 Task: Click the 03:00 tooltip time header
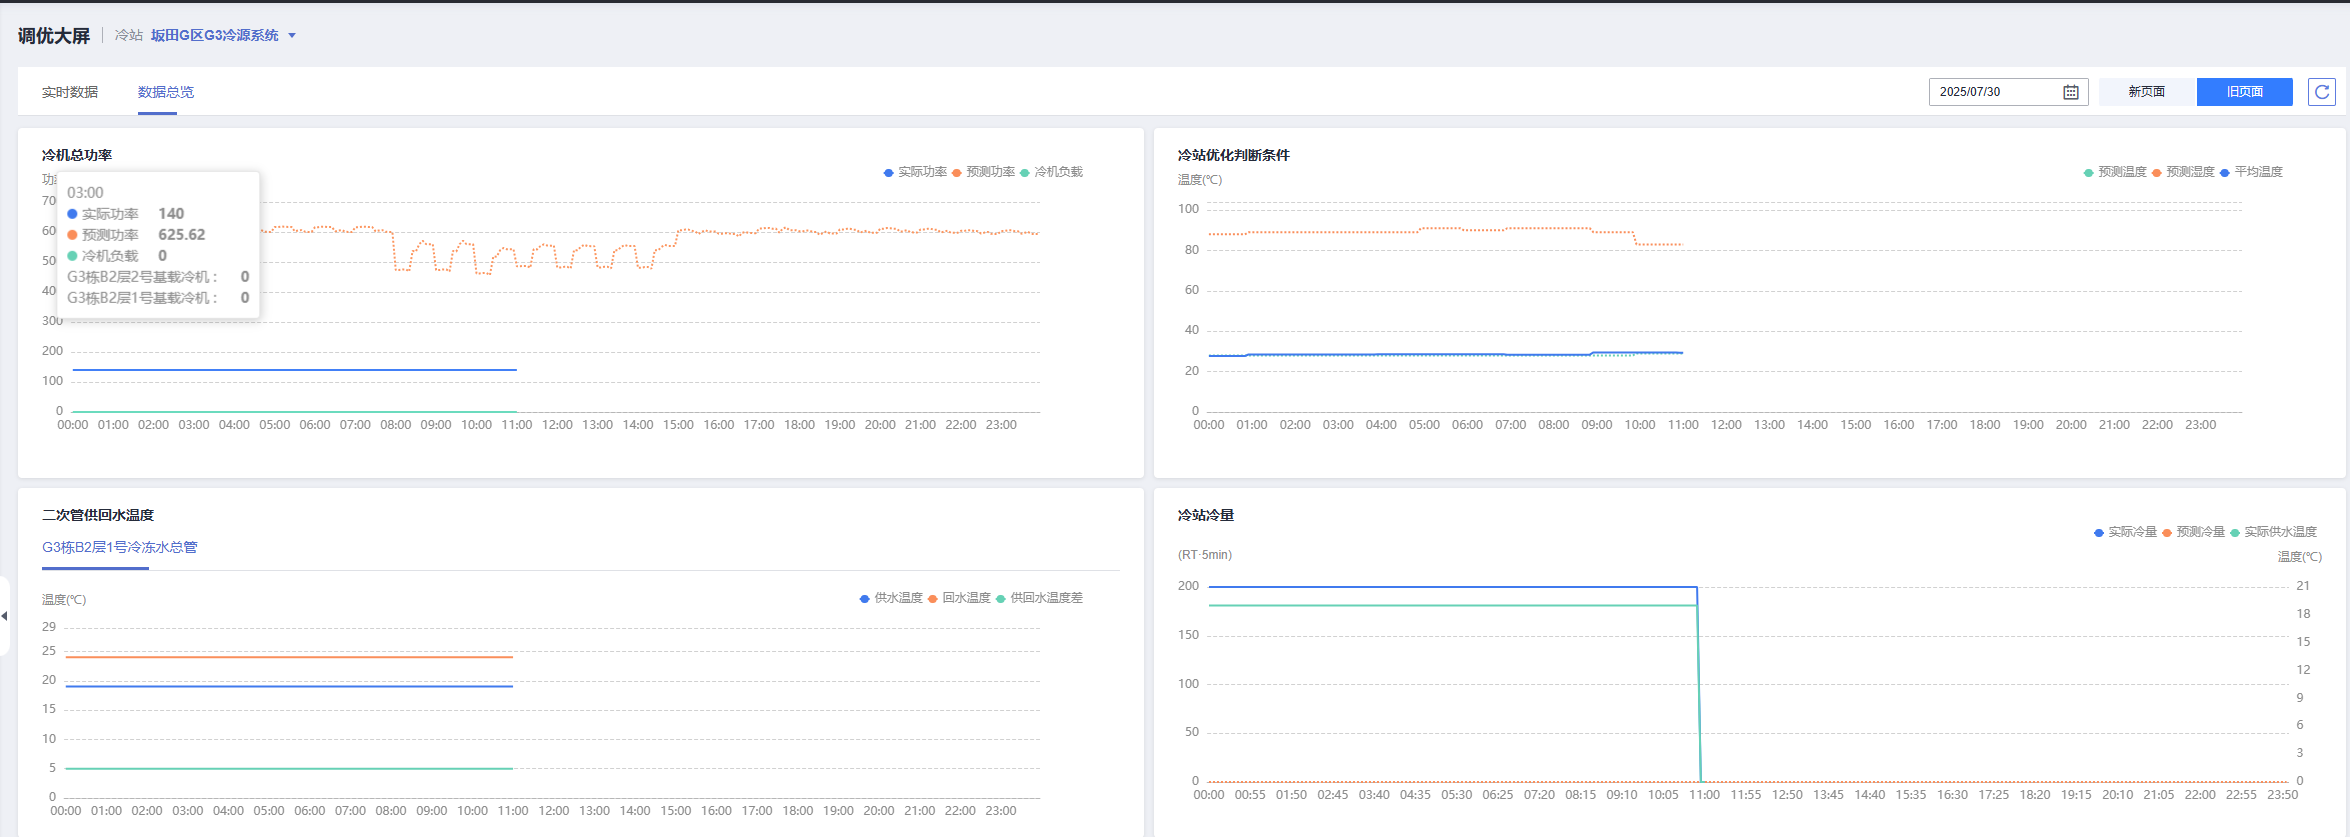[85, 193]
